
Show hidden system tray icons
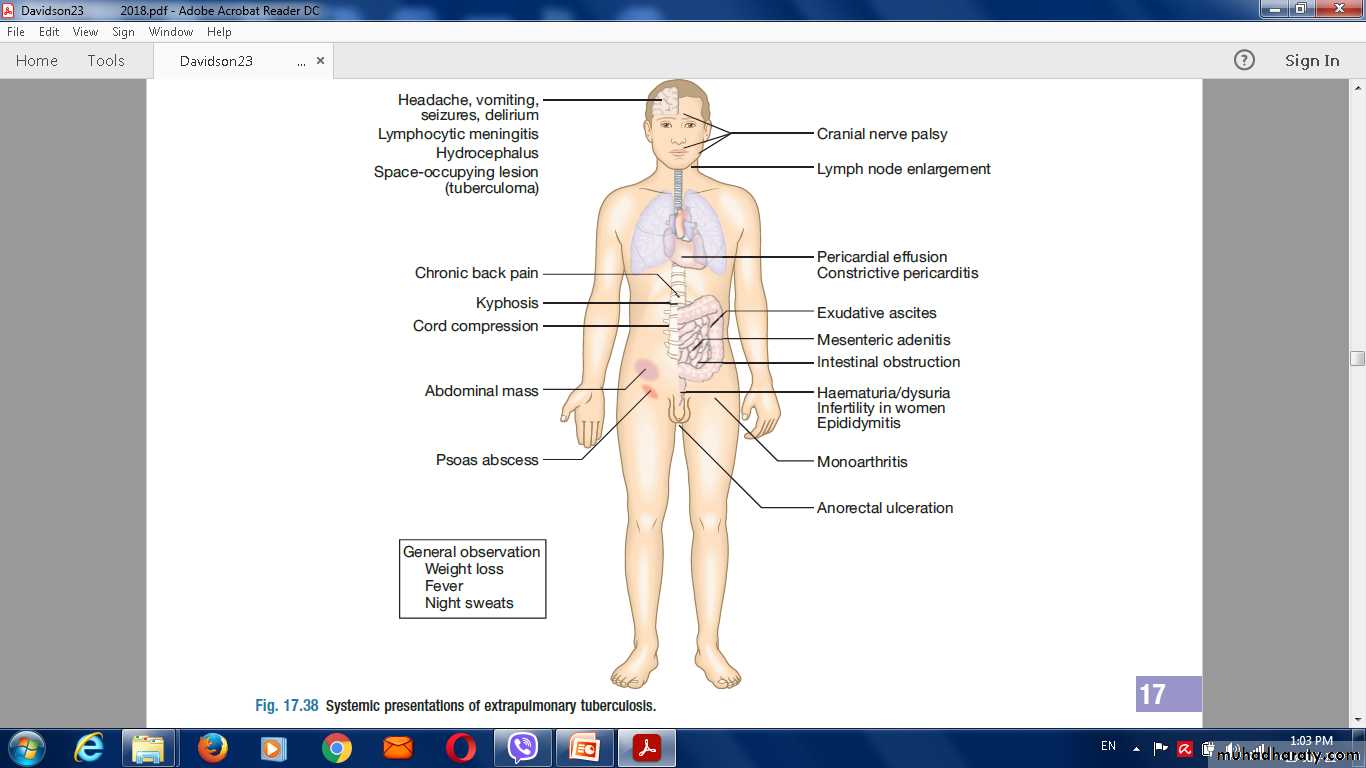1136,748
